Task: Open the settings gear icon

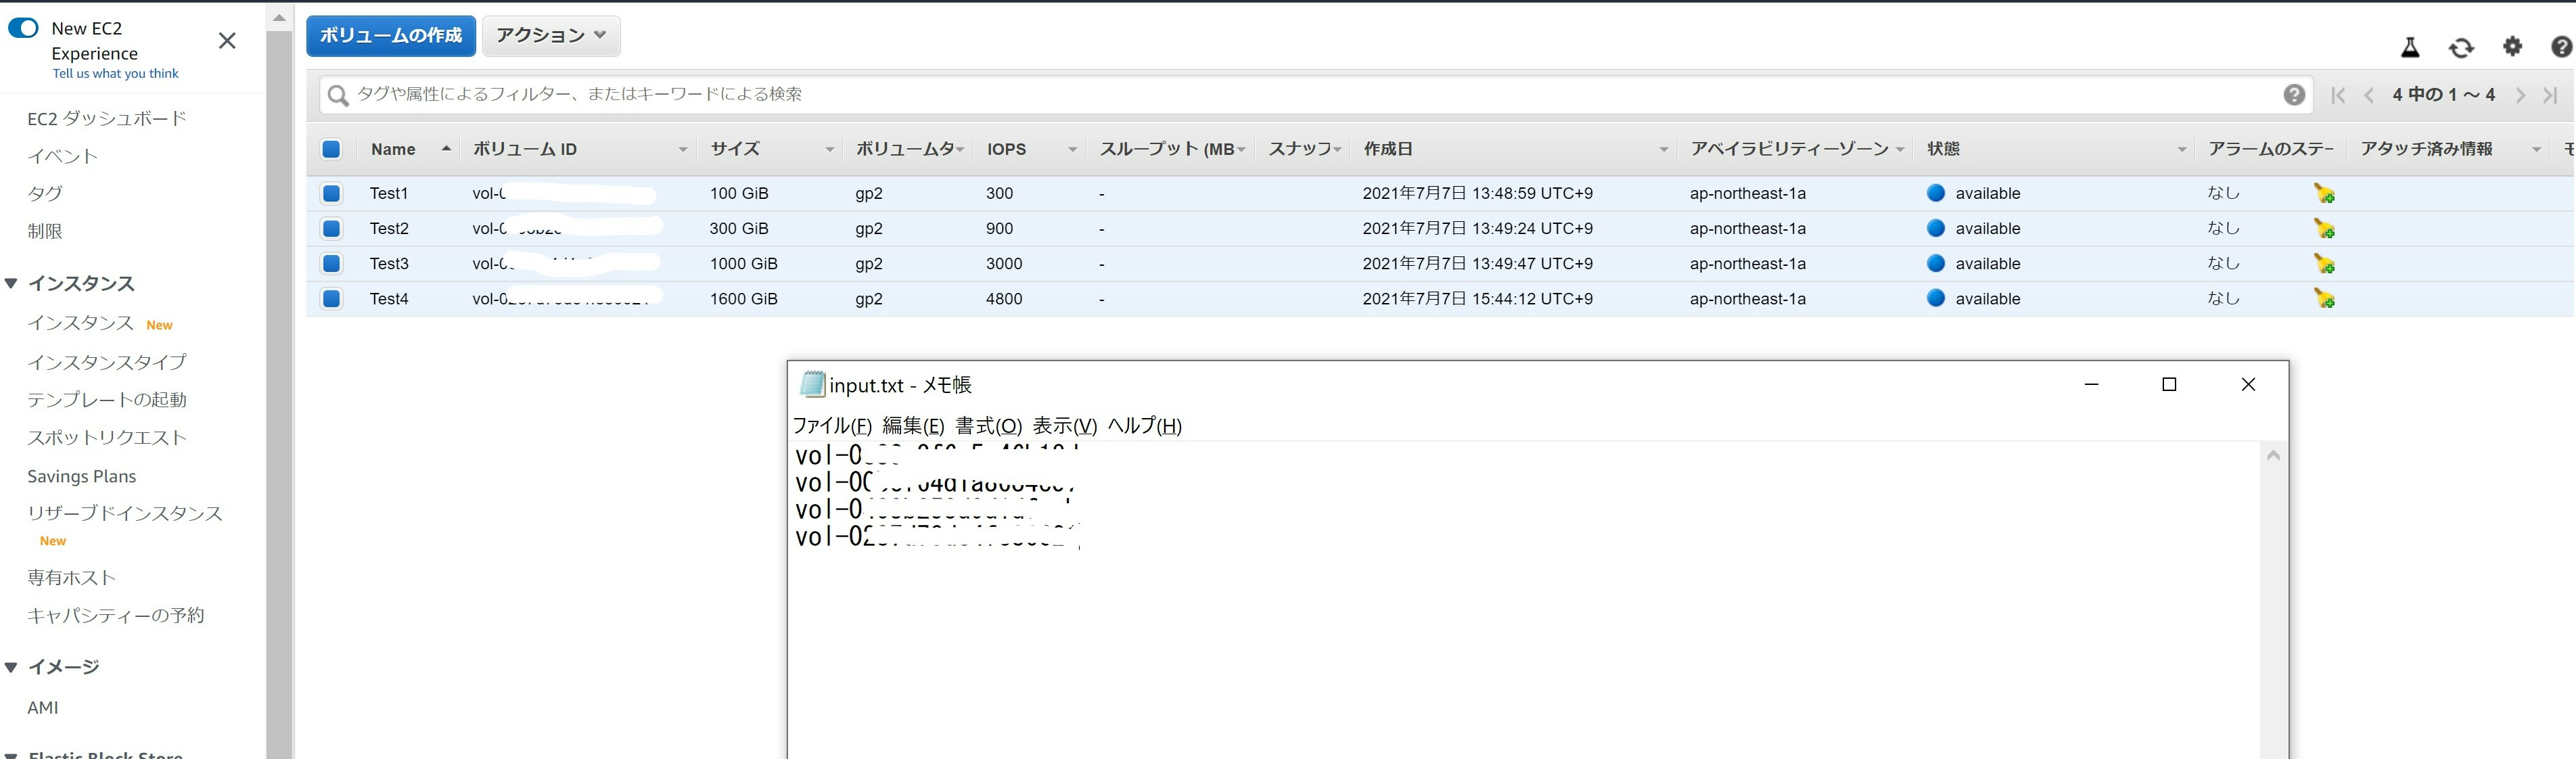Action: [x=2512, y=46]
